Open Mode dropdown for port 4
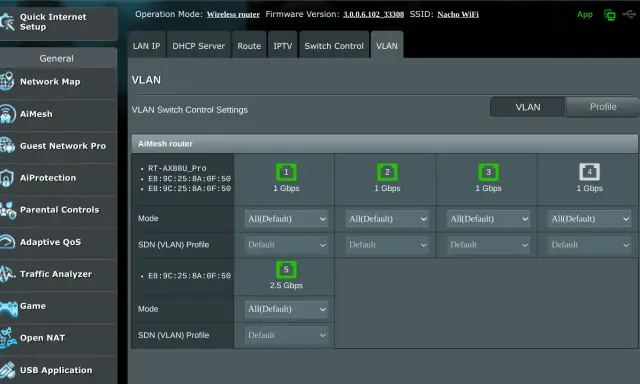The image size is (640, 384). [589, 219]
